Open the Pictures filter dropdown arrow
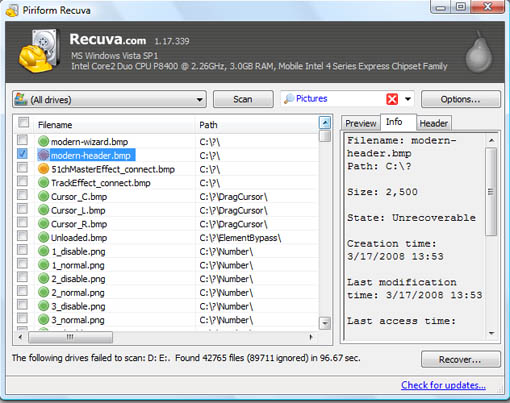This screenshot has height=403, width=510. tap(407, 99)
